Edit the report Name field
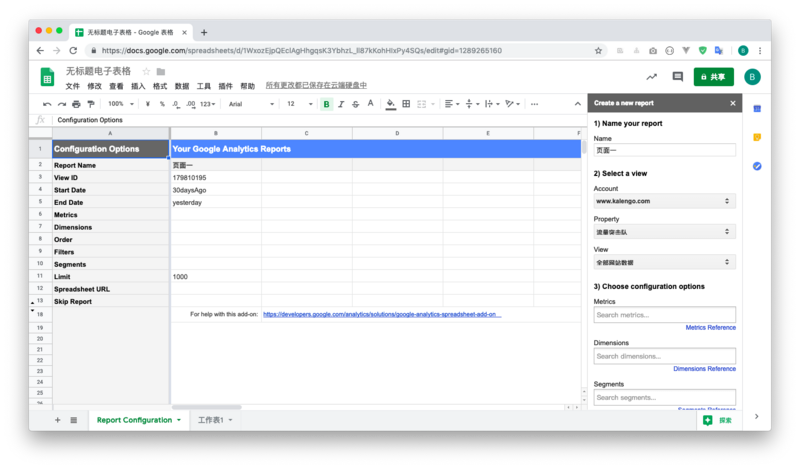 tap(664, 151)
